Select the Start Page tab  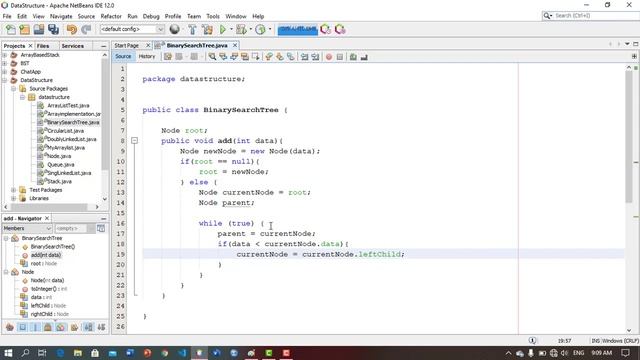127,45
